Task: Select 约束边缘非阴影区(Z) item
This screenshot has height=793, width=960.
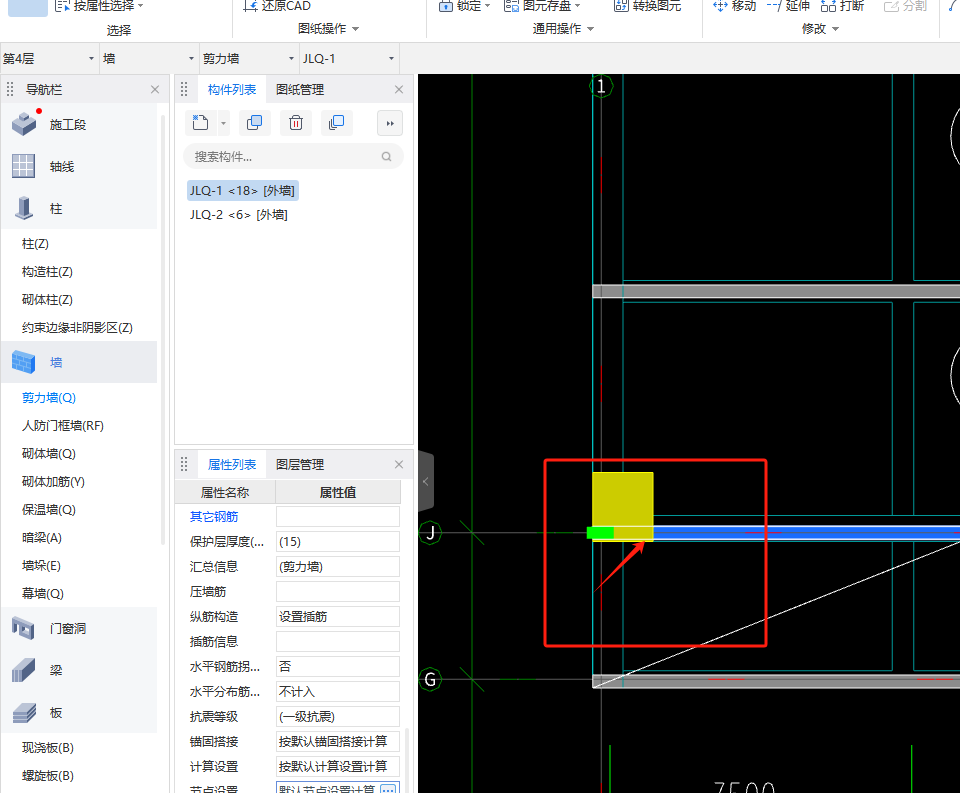Action: [77, 328]
